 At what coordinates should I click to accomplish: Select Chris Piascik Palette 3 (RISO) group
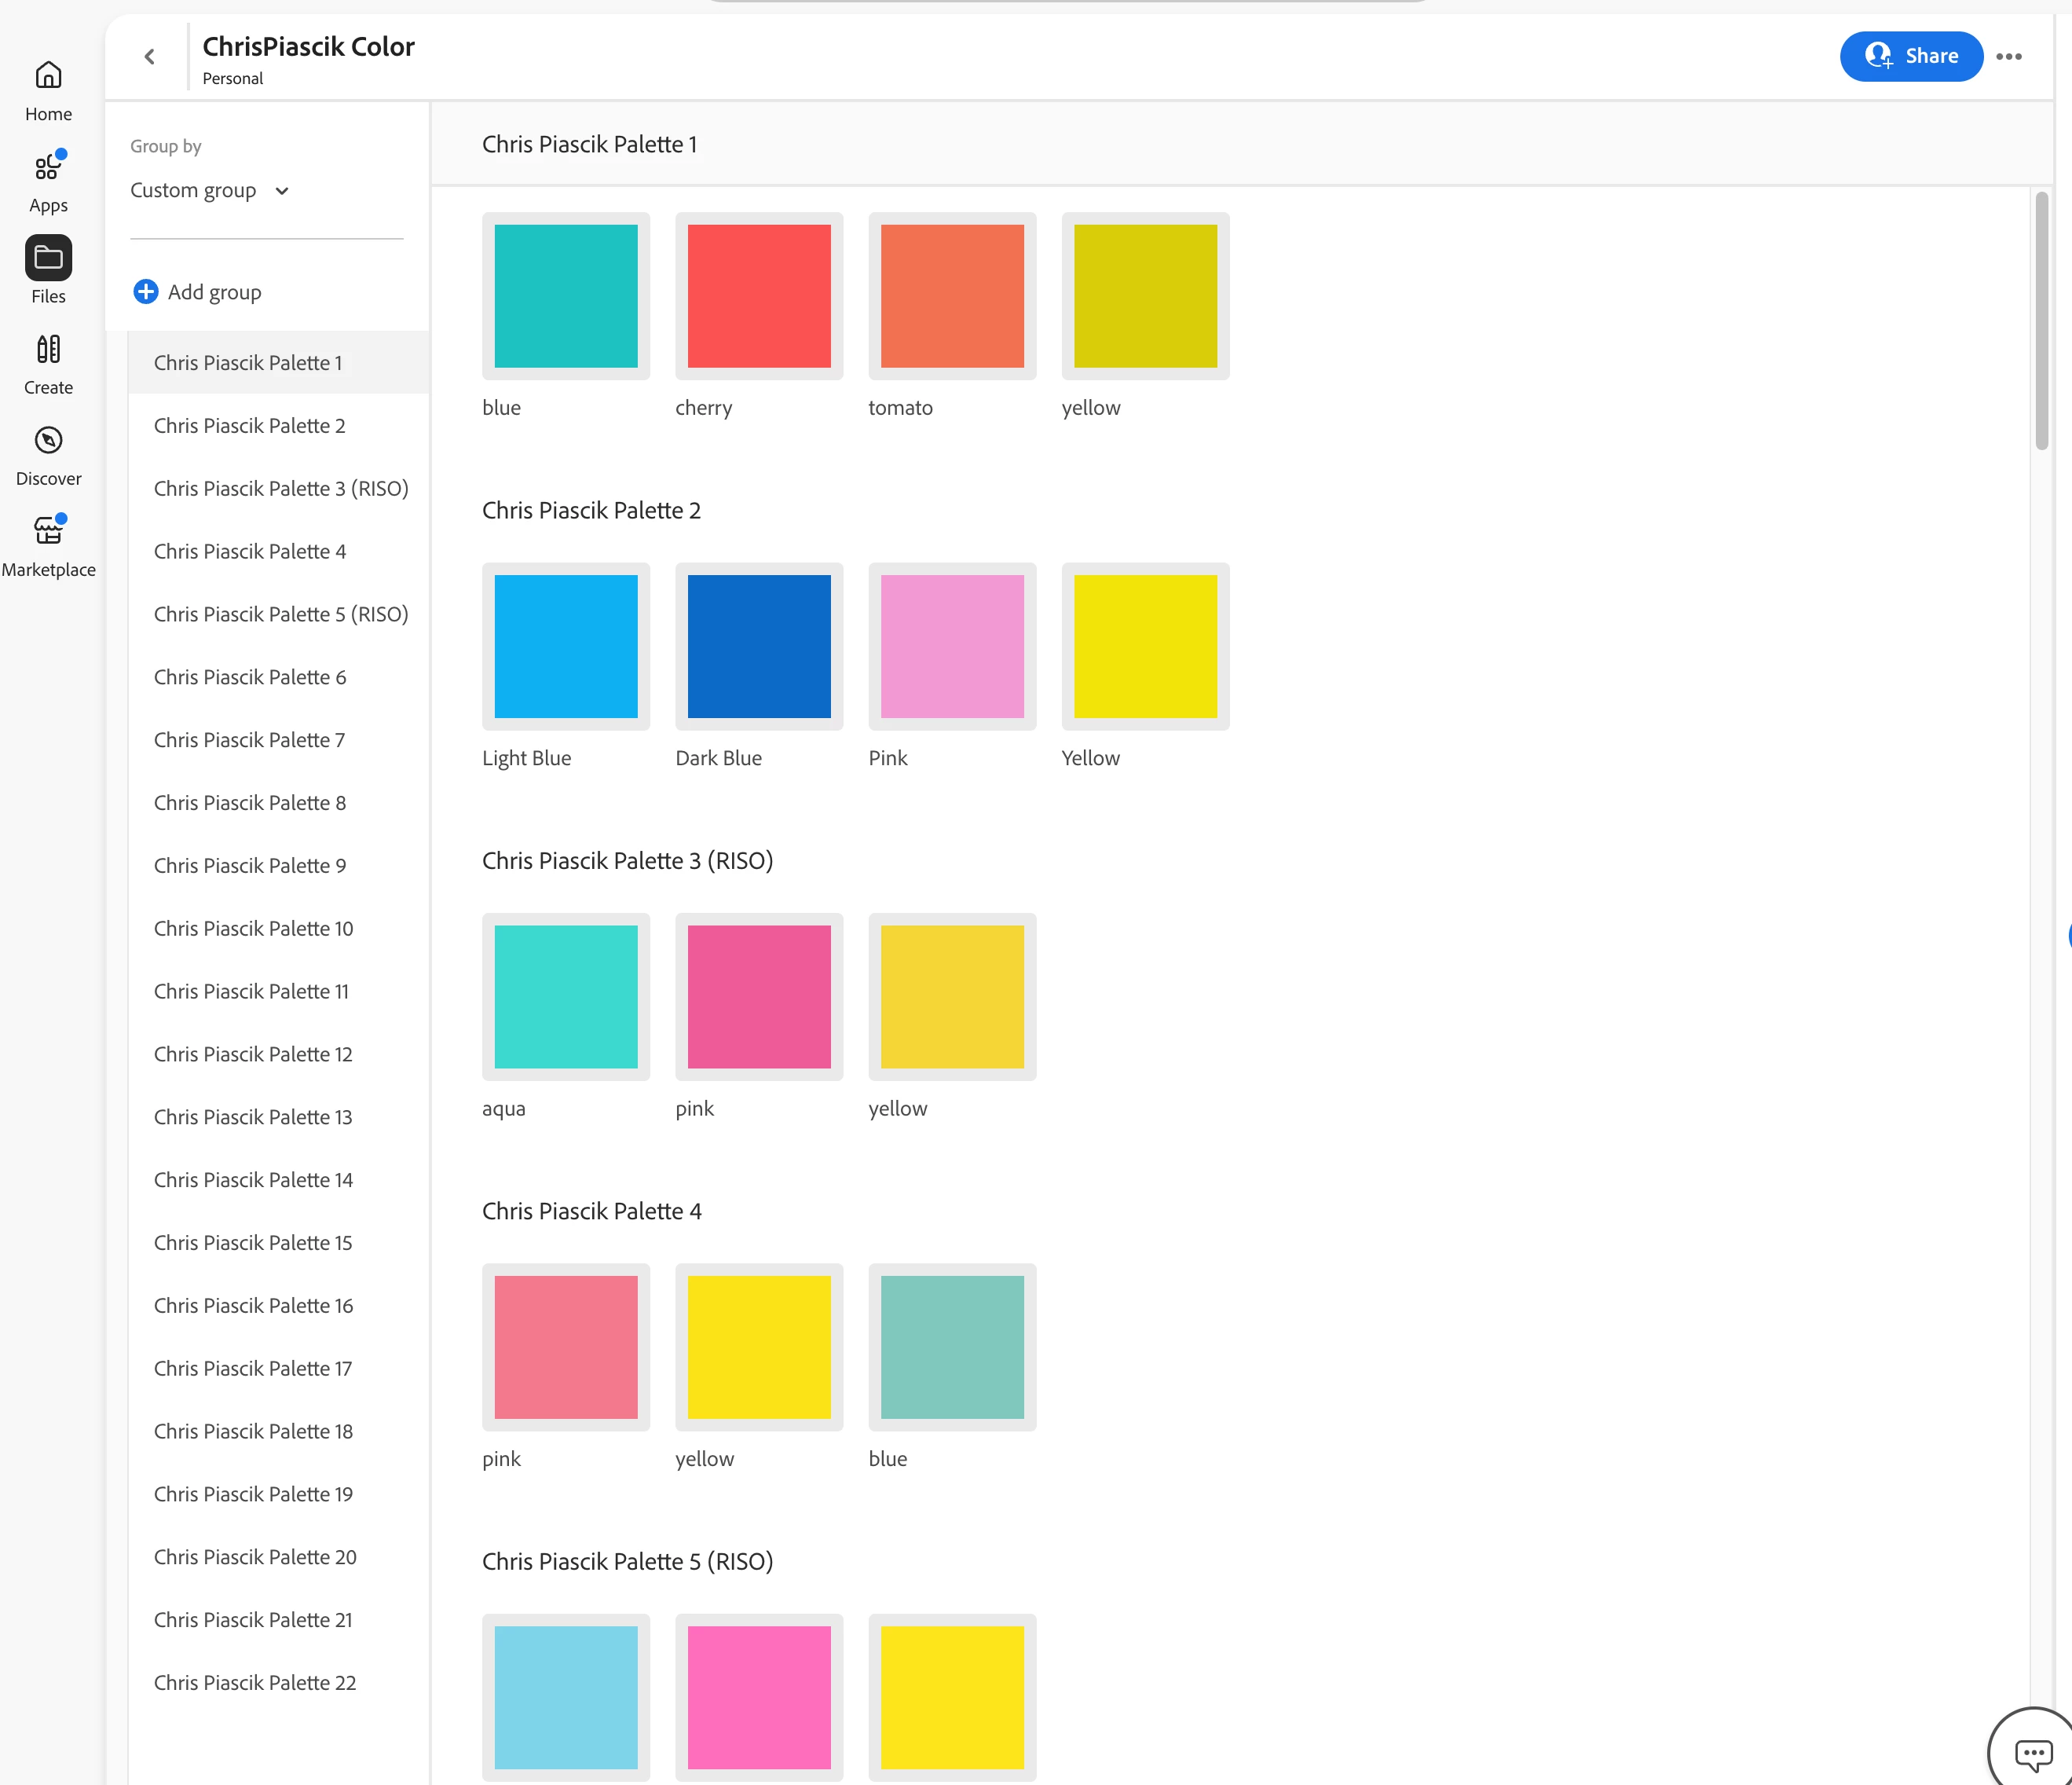tap(281, 489)
